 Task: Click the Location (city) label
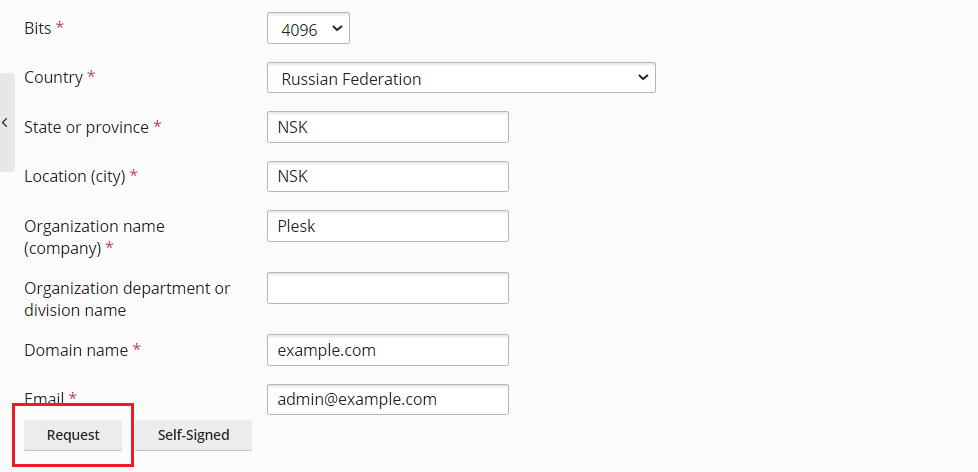[74, 176]
